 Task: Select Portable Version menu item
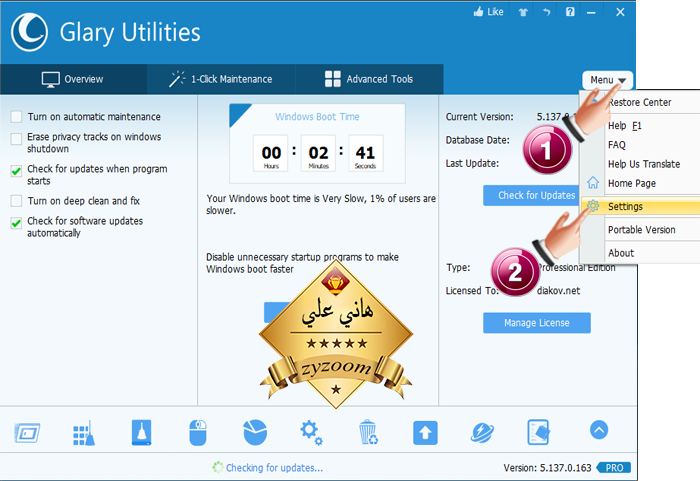pos(639,230)
